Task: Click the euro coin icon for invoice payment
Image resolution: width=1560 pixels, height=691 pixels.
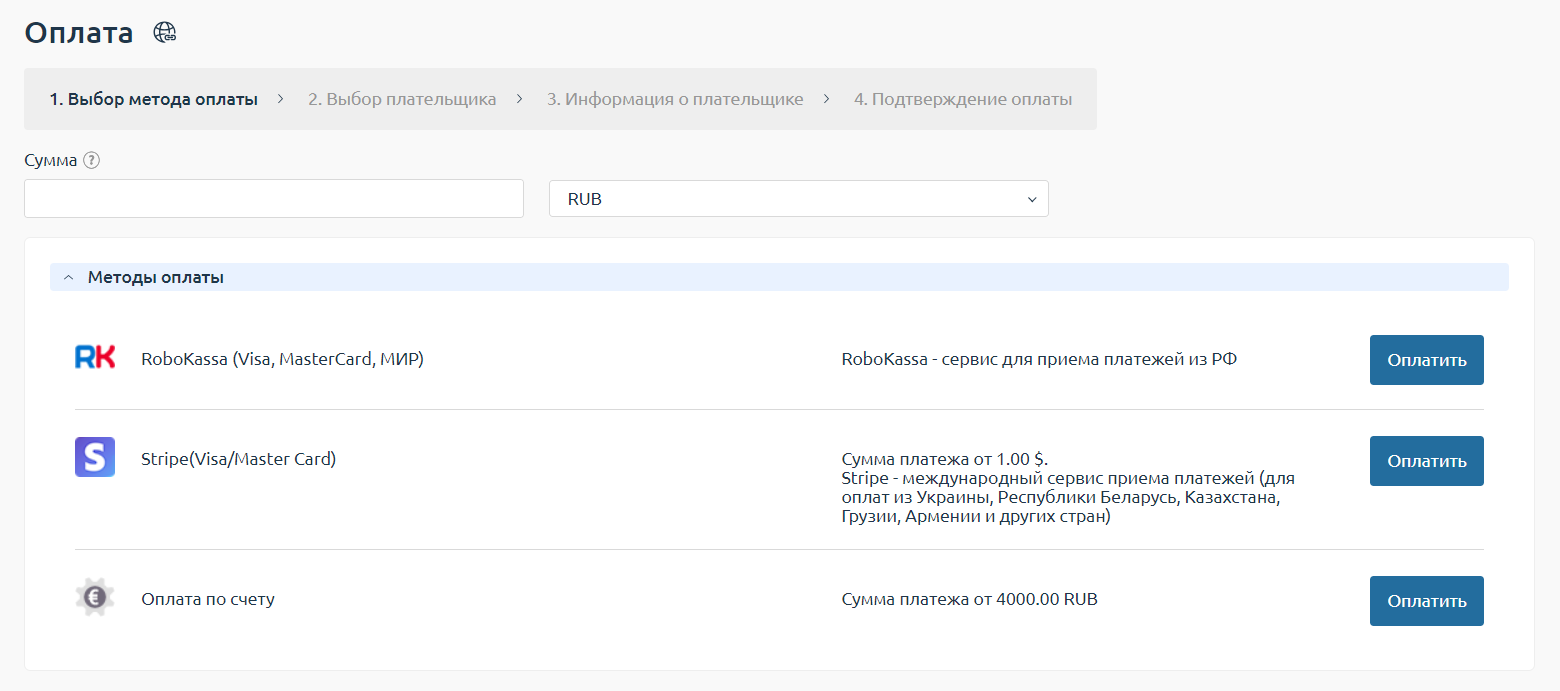Action: (x=95, y=598)
